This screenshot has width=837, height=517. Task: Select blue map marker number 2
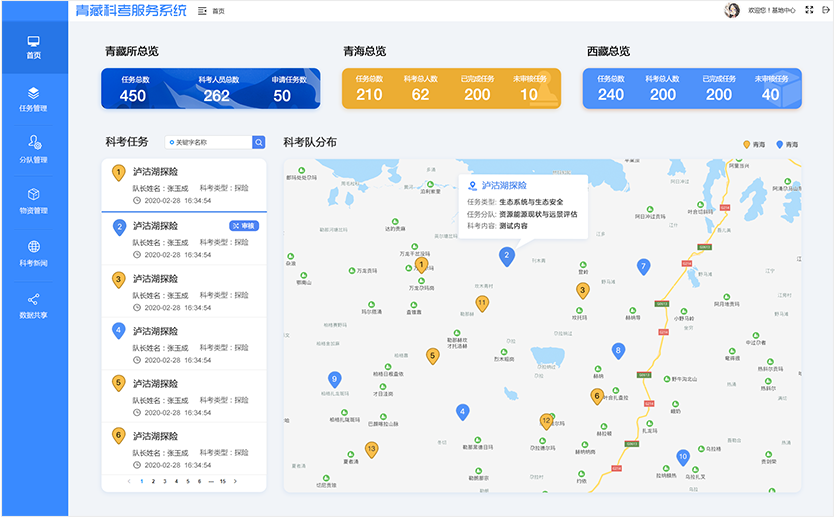507,257
